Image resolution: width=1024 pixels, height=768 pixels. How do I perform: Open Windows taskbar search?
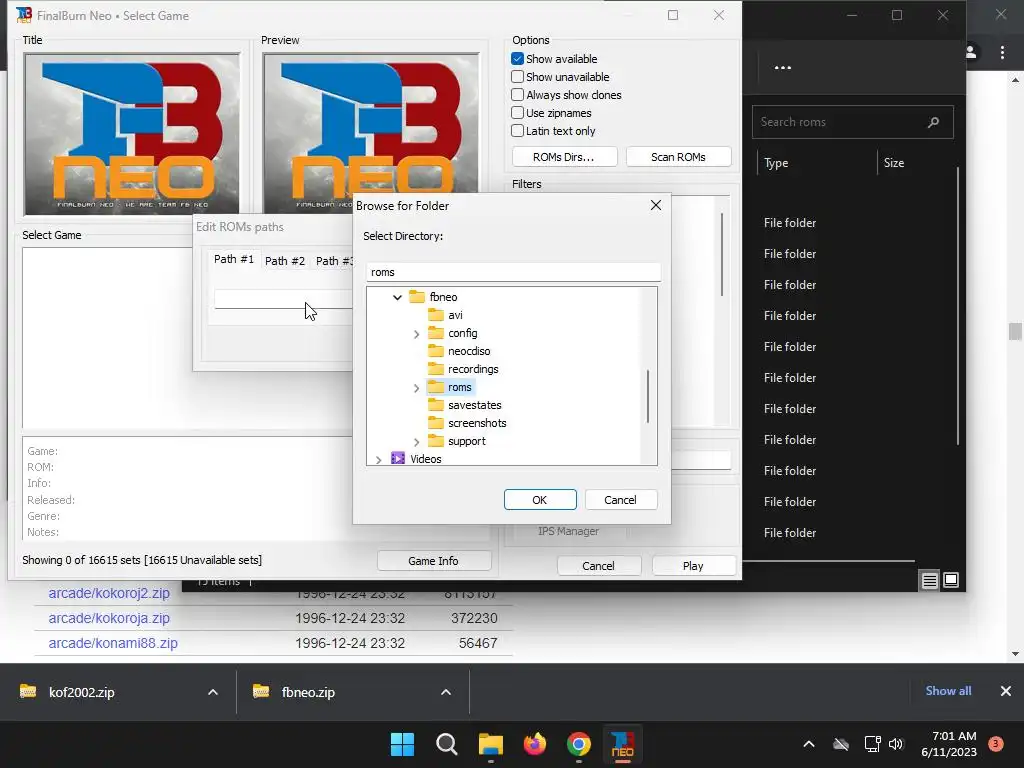[447, 744]
